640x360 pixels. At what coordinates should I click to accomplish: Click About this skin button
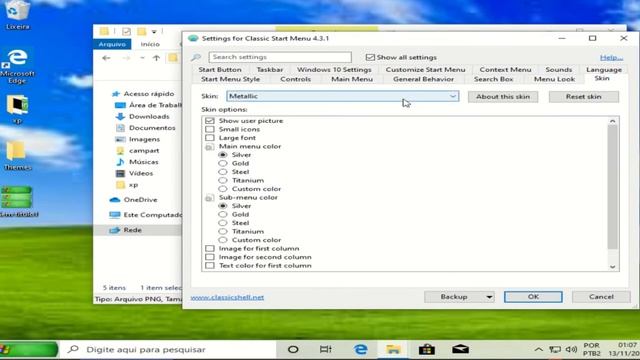click(503, 97)
